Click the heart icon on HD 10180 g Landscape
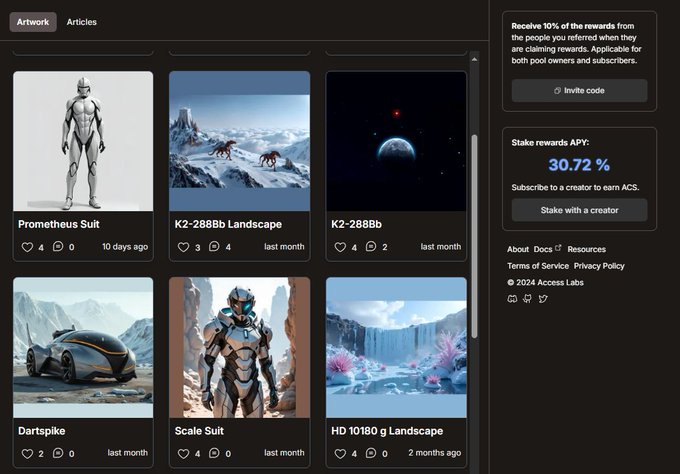 point(340,453)
